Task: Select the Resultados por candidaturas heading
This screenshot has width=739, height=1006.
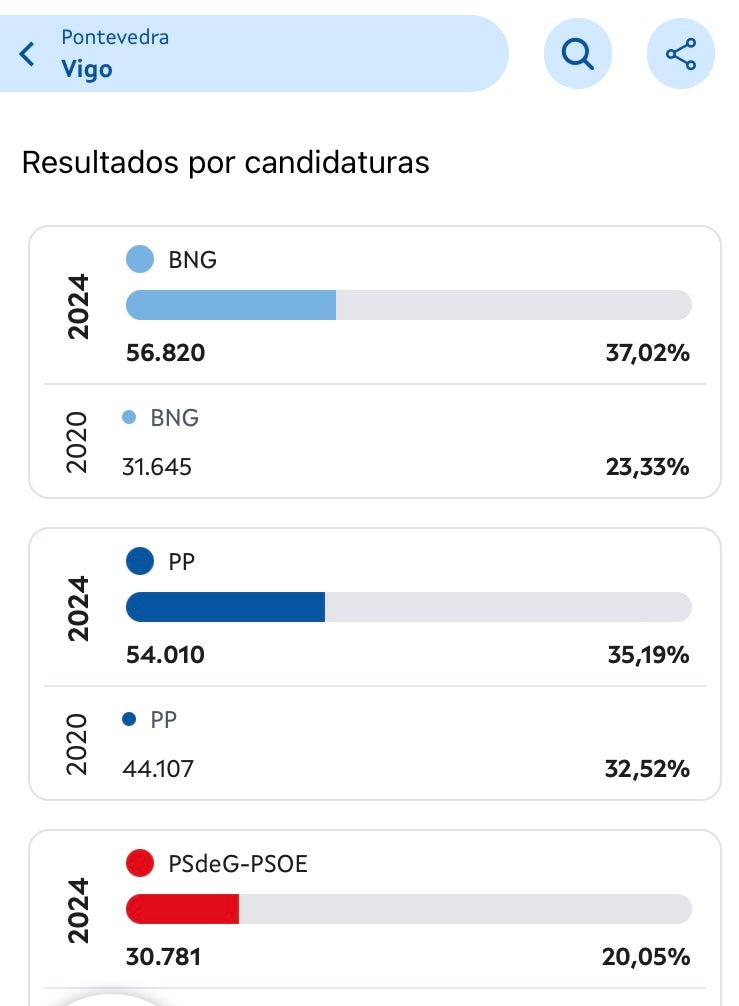Action: point(226,162)
